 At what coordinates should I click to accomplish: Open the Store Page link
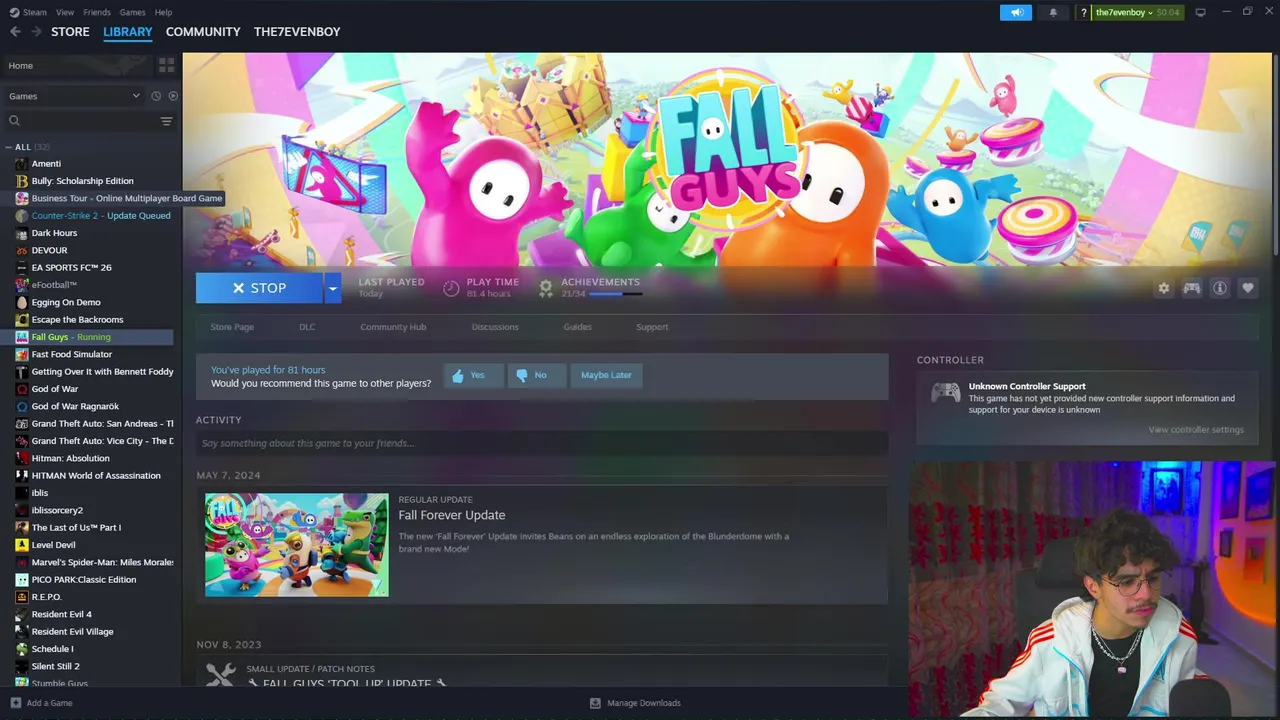coord(232,327)
